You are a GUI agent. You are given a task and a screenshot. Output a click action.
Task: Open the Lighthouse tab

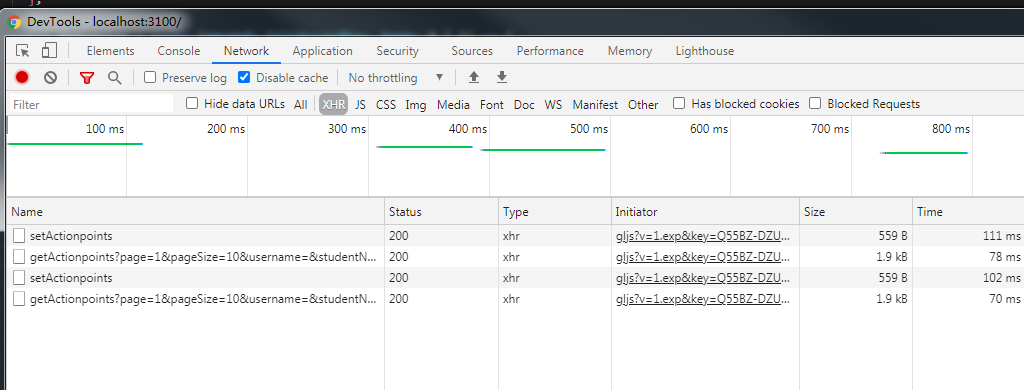pyautogui.click(x=705, y=51)
